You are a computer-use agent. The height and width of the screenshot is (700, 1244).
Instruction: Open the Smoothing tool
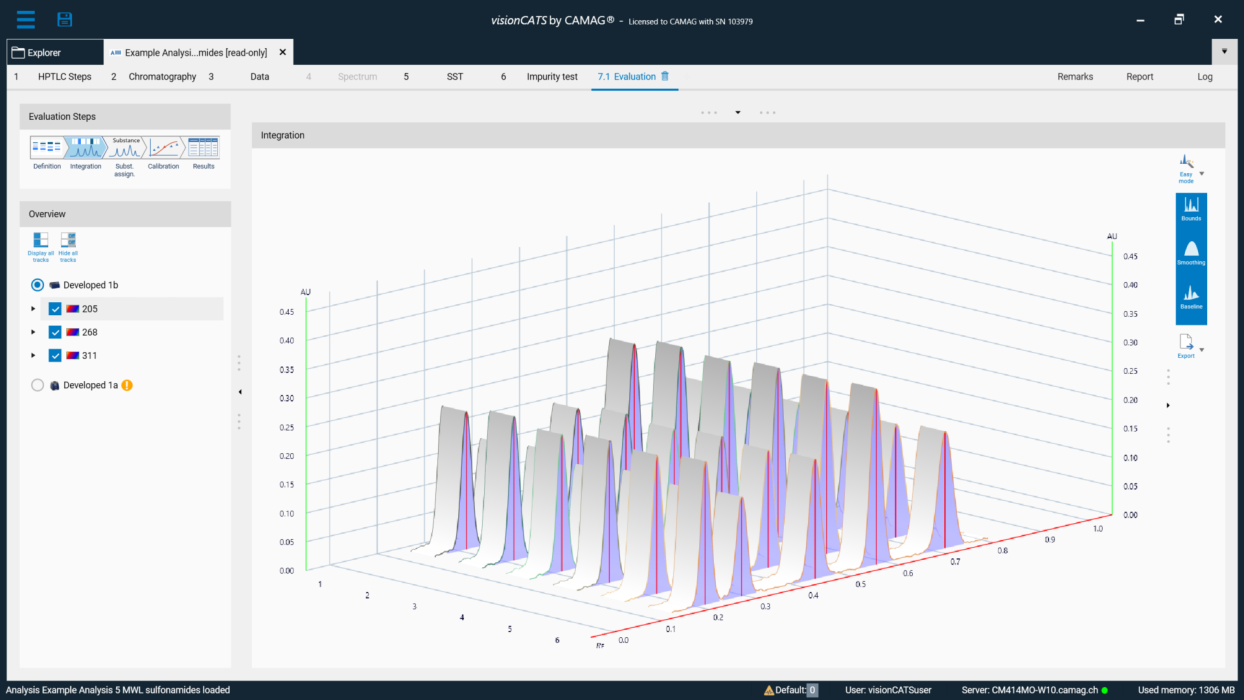(x=1191, y=250)
